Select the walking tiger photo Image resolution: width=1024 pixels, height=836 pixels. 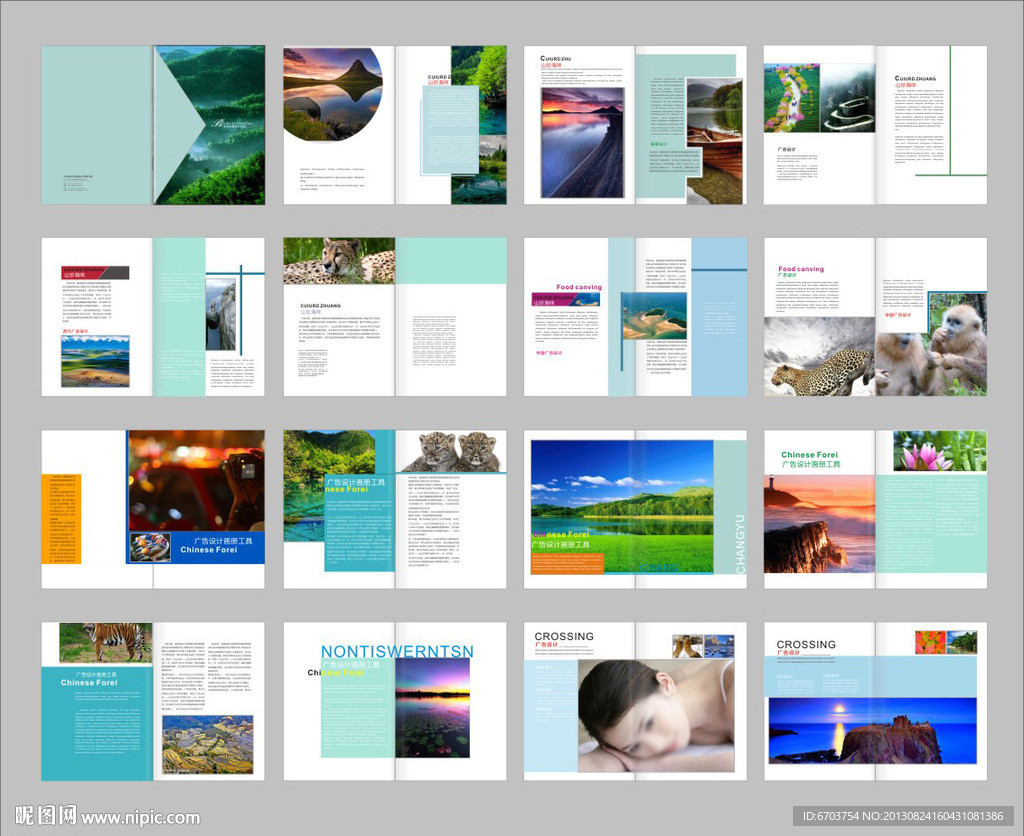click(x=105, y=642)
